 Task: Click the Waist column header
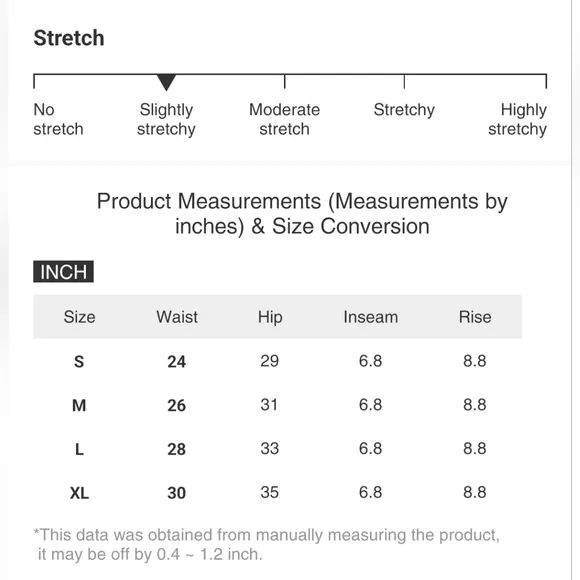click(x=177, y=317)
